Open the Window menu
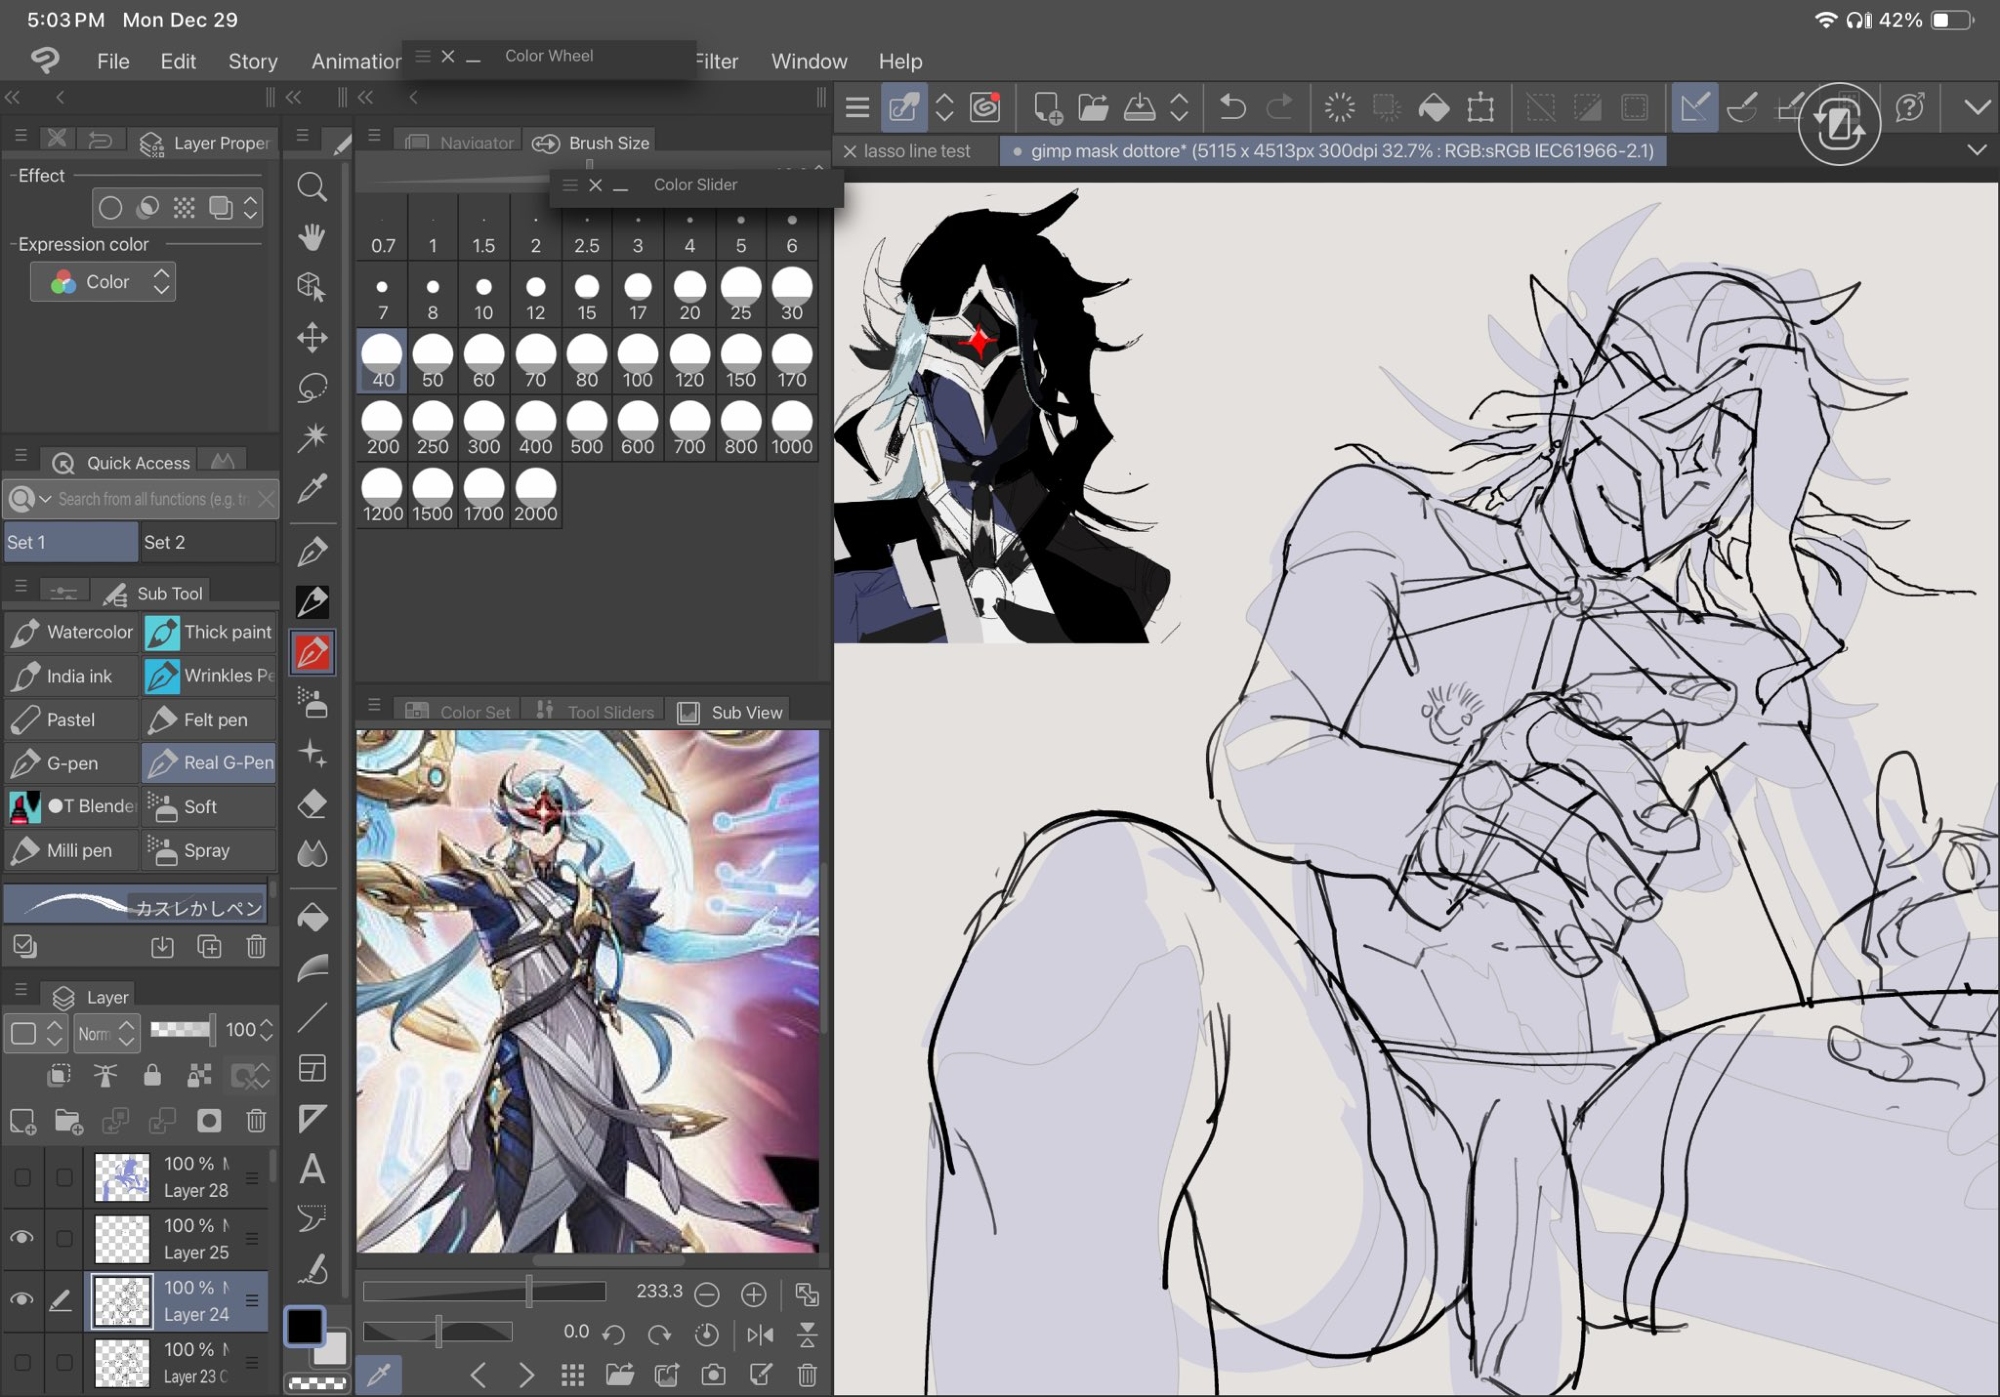The height and width of the screenshot is (1397, 2000). 808,61
